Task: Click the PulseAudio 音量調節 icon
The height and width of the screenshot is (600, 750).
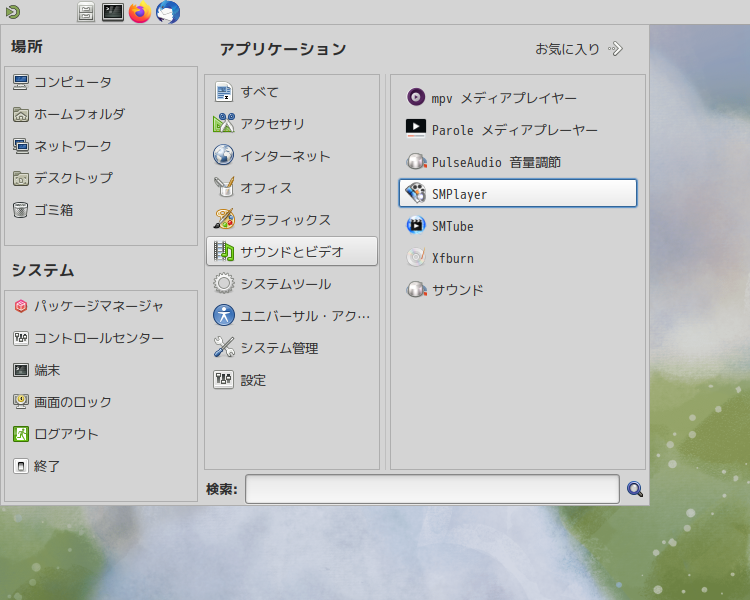Action: (416, 161)
